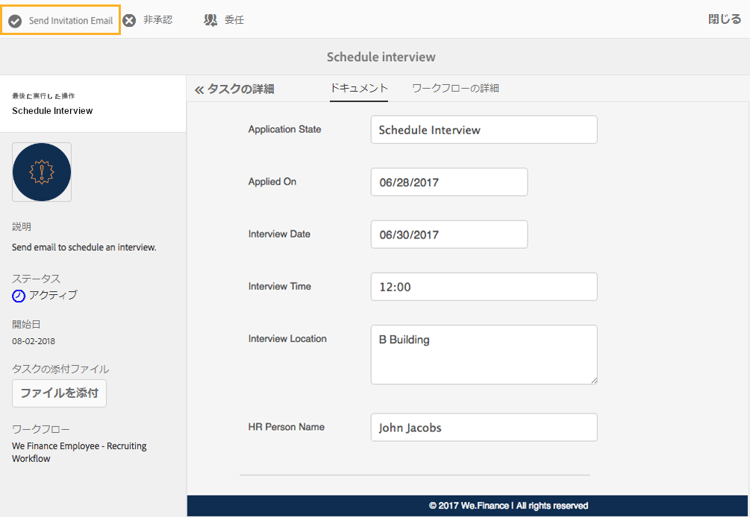Image resolution: width=750 pixels, height=517 pixels.
Task: Click the Applied On label
Action: point(272,181)
